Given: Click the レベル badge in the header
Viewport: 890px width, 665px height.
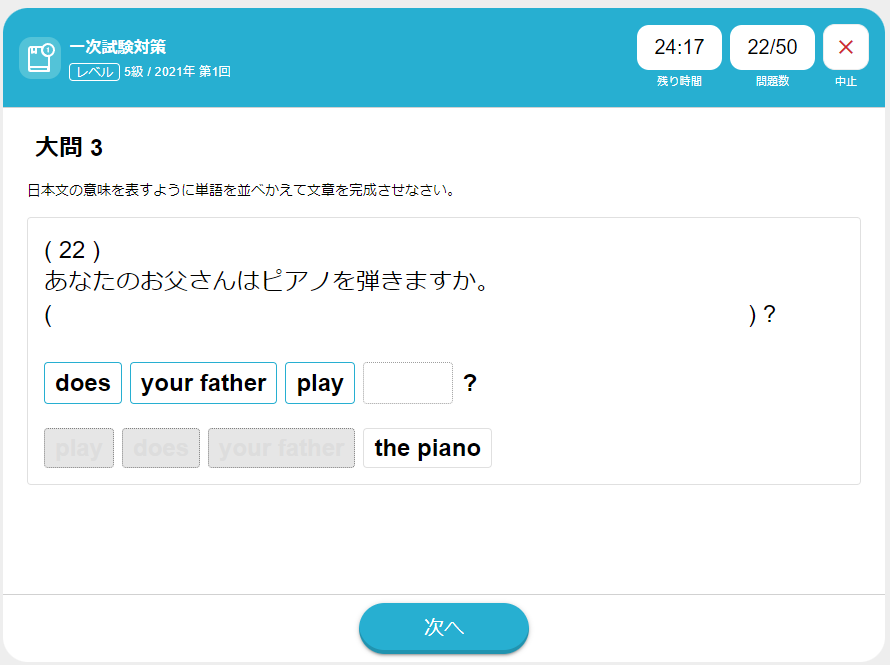Looking at the screenshot, I should click(94, 72).
